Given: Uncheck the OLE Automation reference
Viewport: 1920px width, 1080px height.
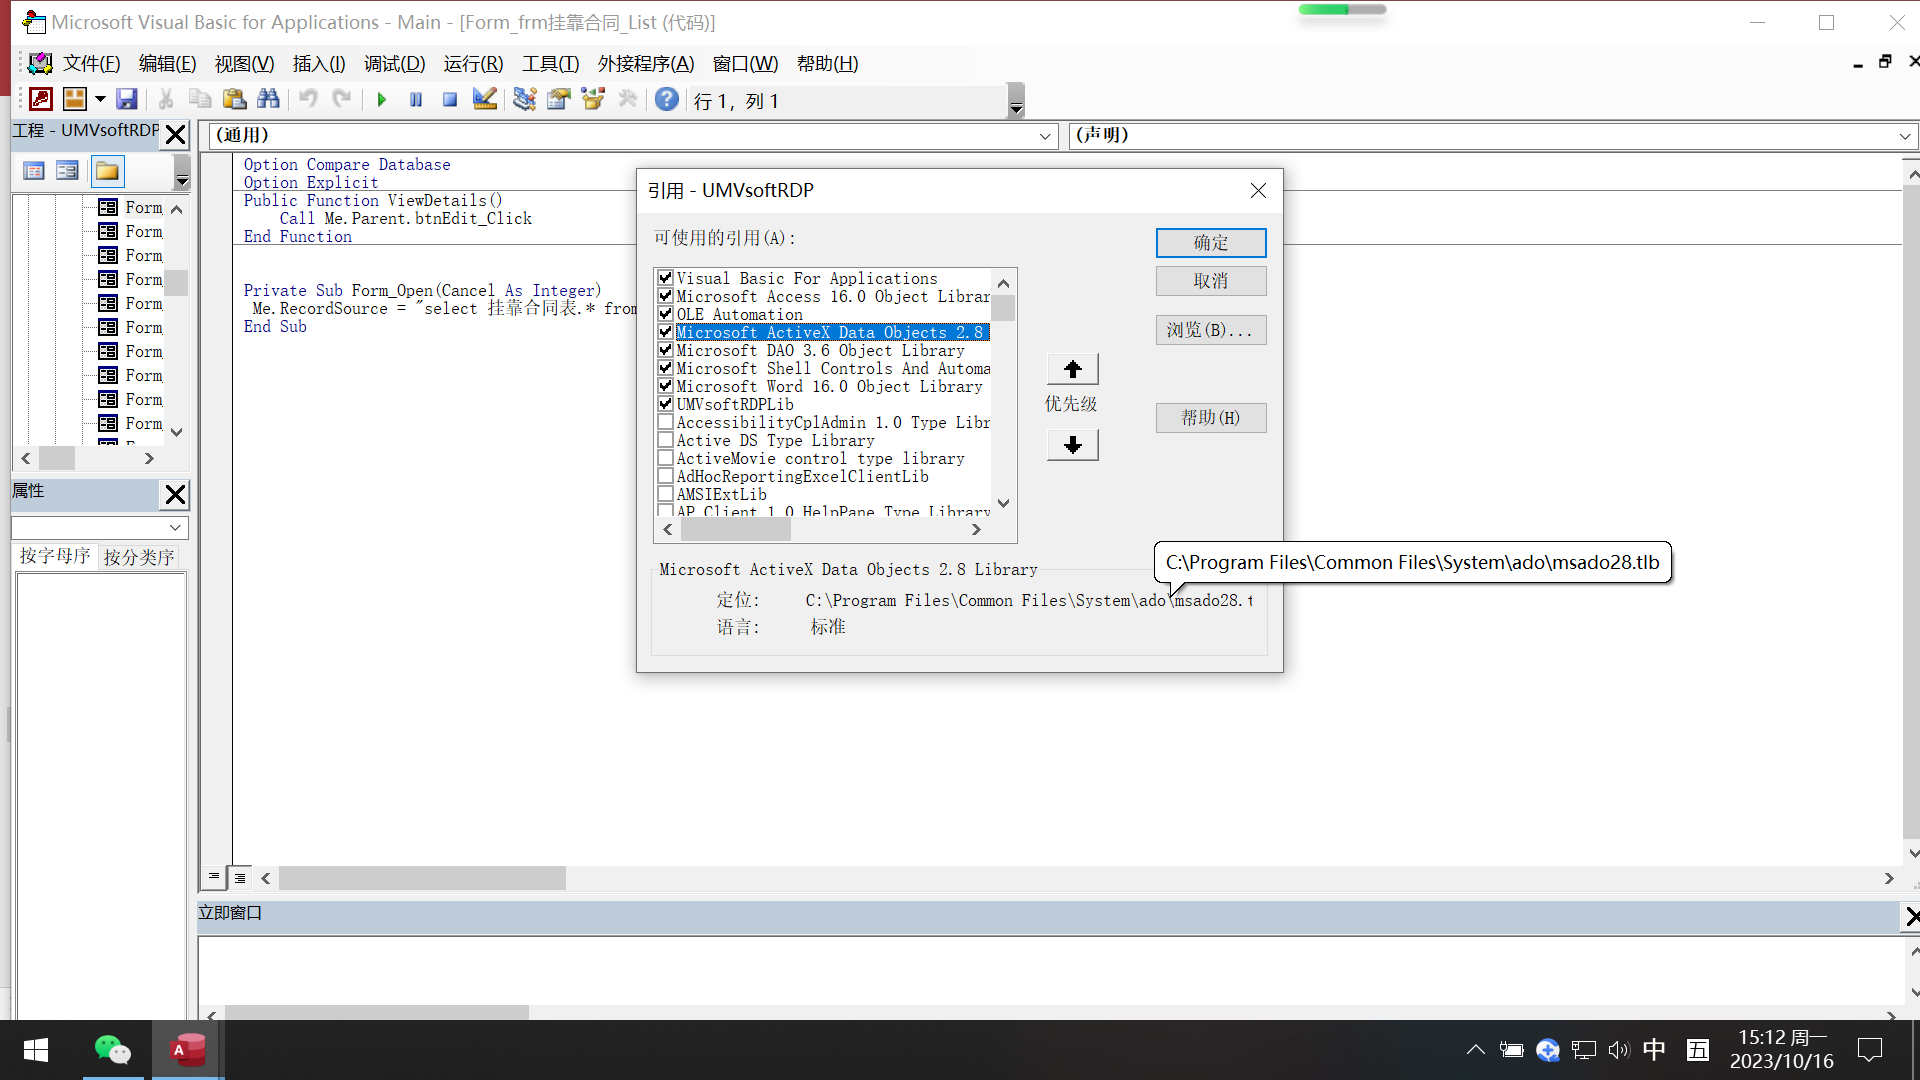Looking at the screenshot, I should 665,313.
